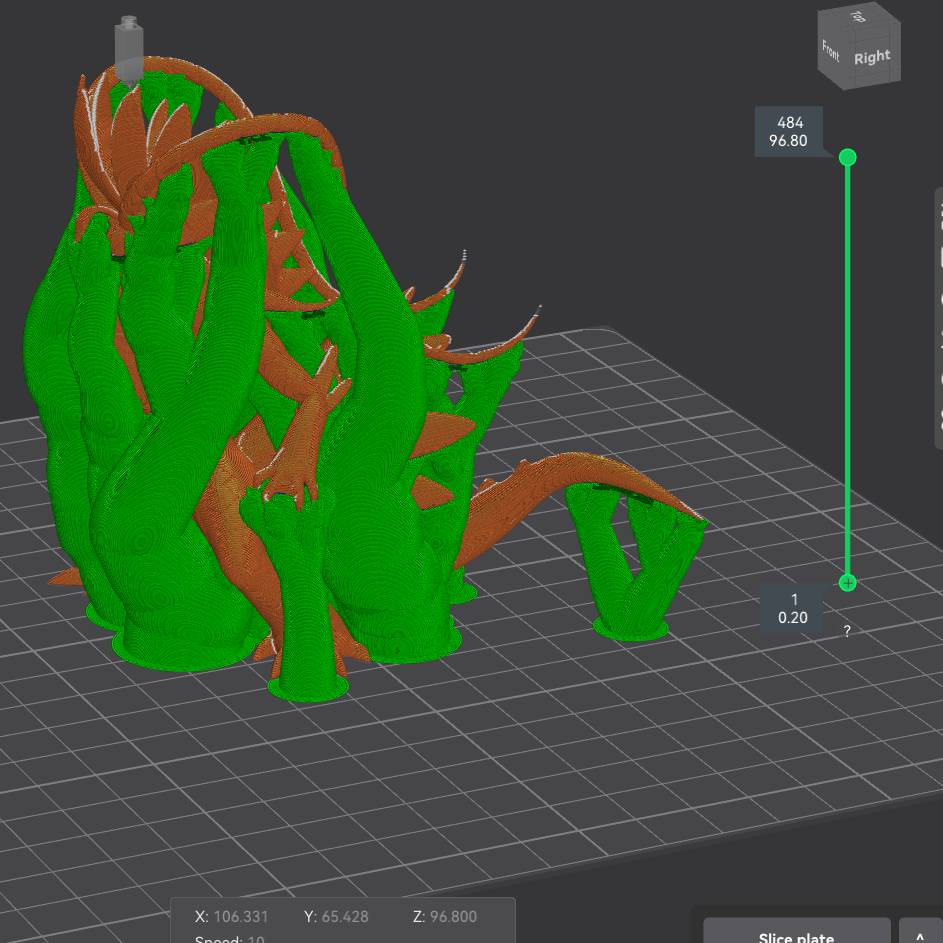
Task: Click the Slice plate button
Action: 796,931
